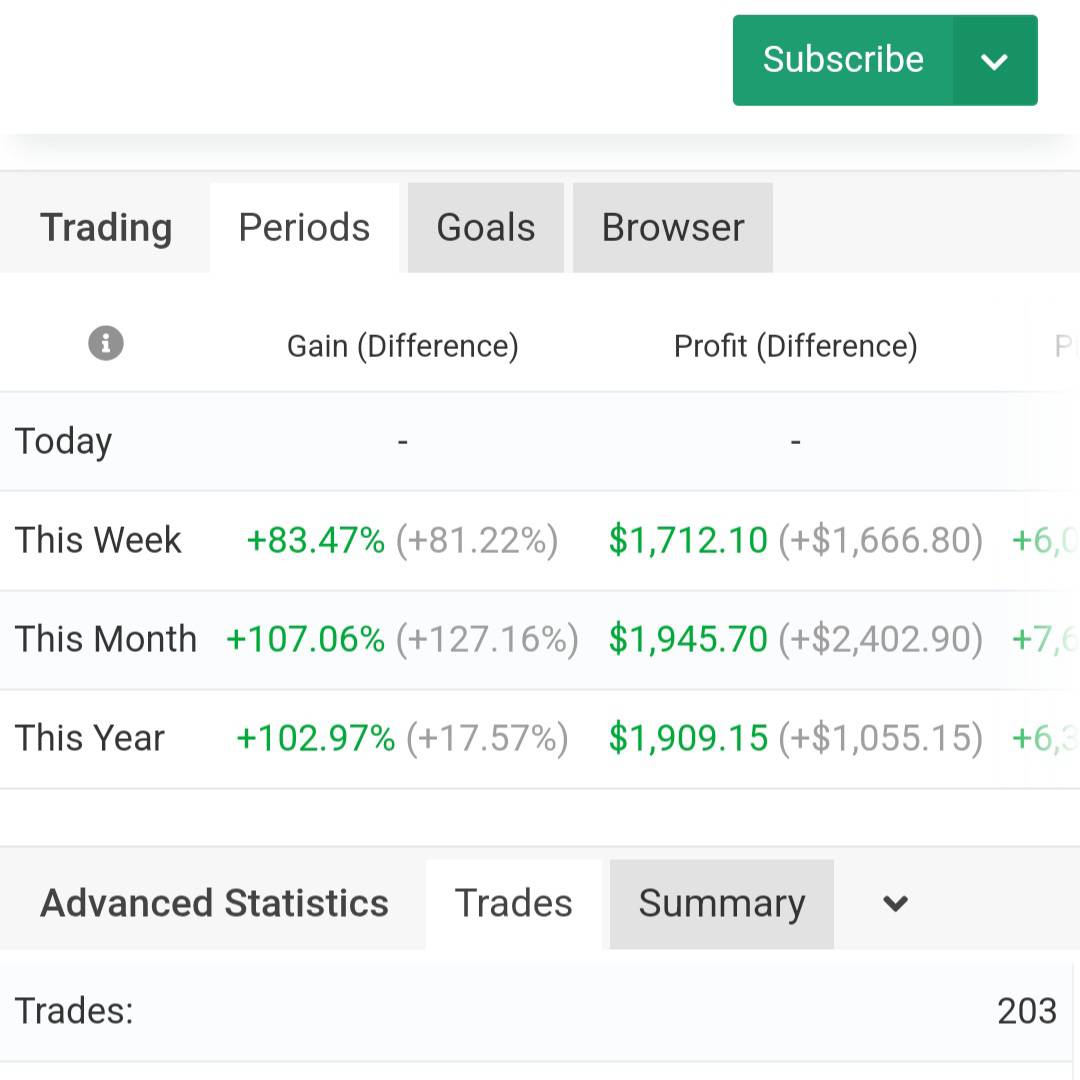This screenshot has width=1080, height=1080.
Task: Click the Profit (Difference) column header
Action: click(796, 346)
